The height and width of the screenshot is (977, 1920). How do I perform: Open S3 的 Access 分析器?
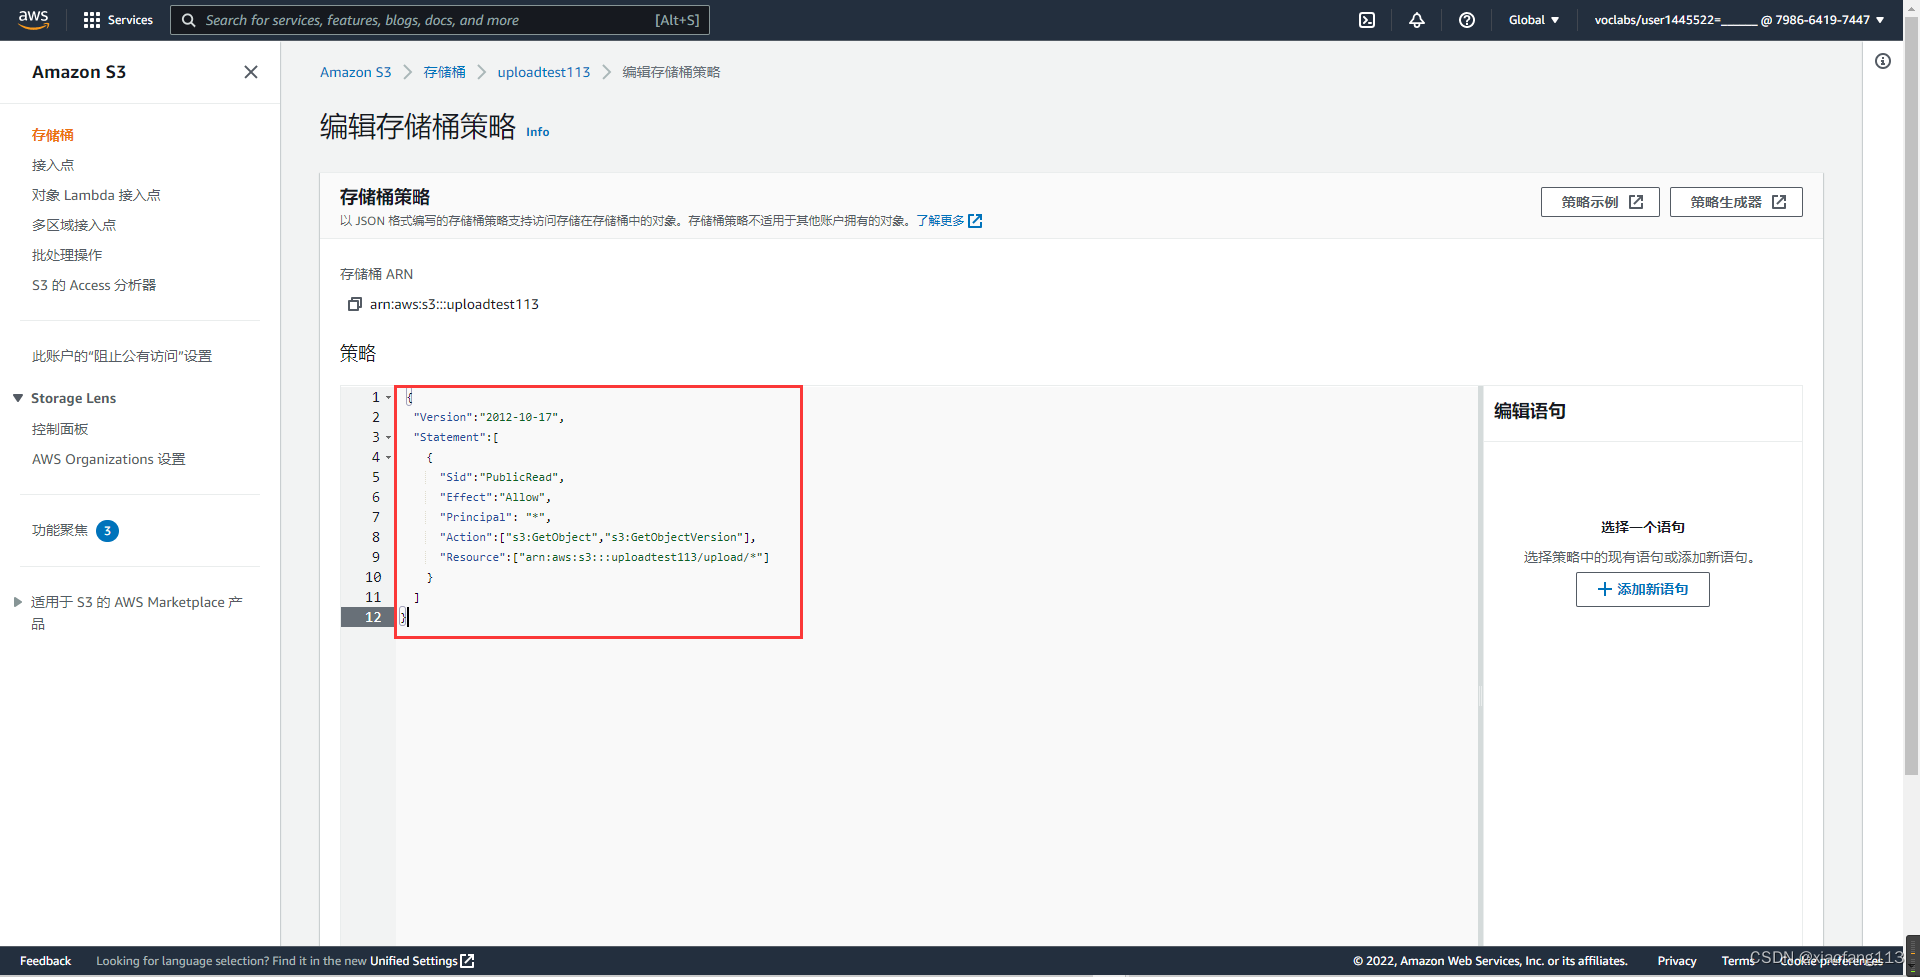click(x=94, y=285)
